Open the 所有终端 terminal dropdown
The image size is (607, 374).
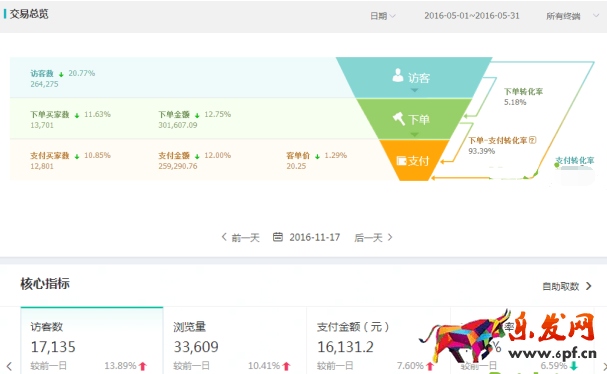[x=572, y=16]
